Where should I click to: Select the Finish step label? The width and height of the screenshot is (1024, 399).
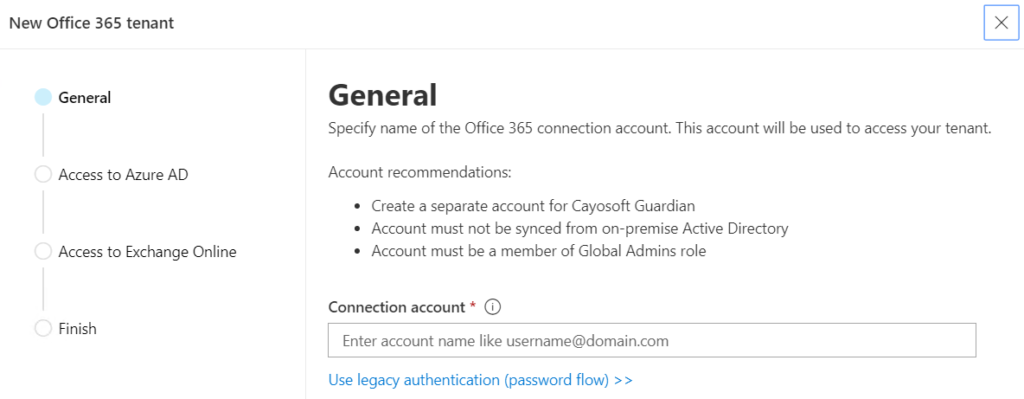click(x=78, y=328)
